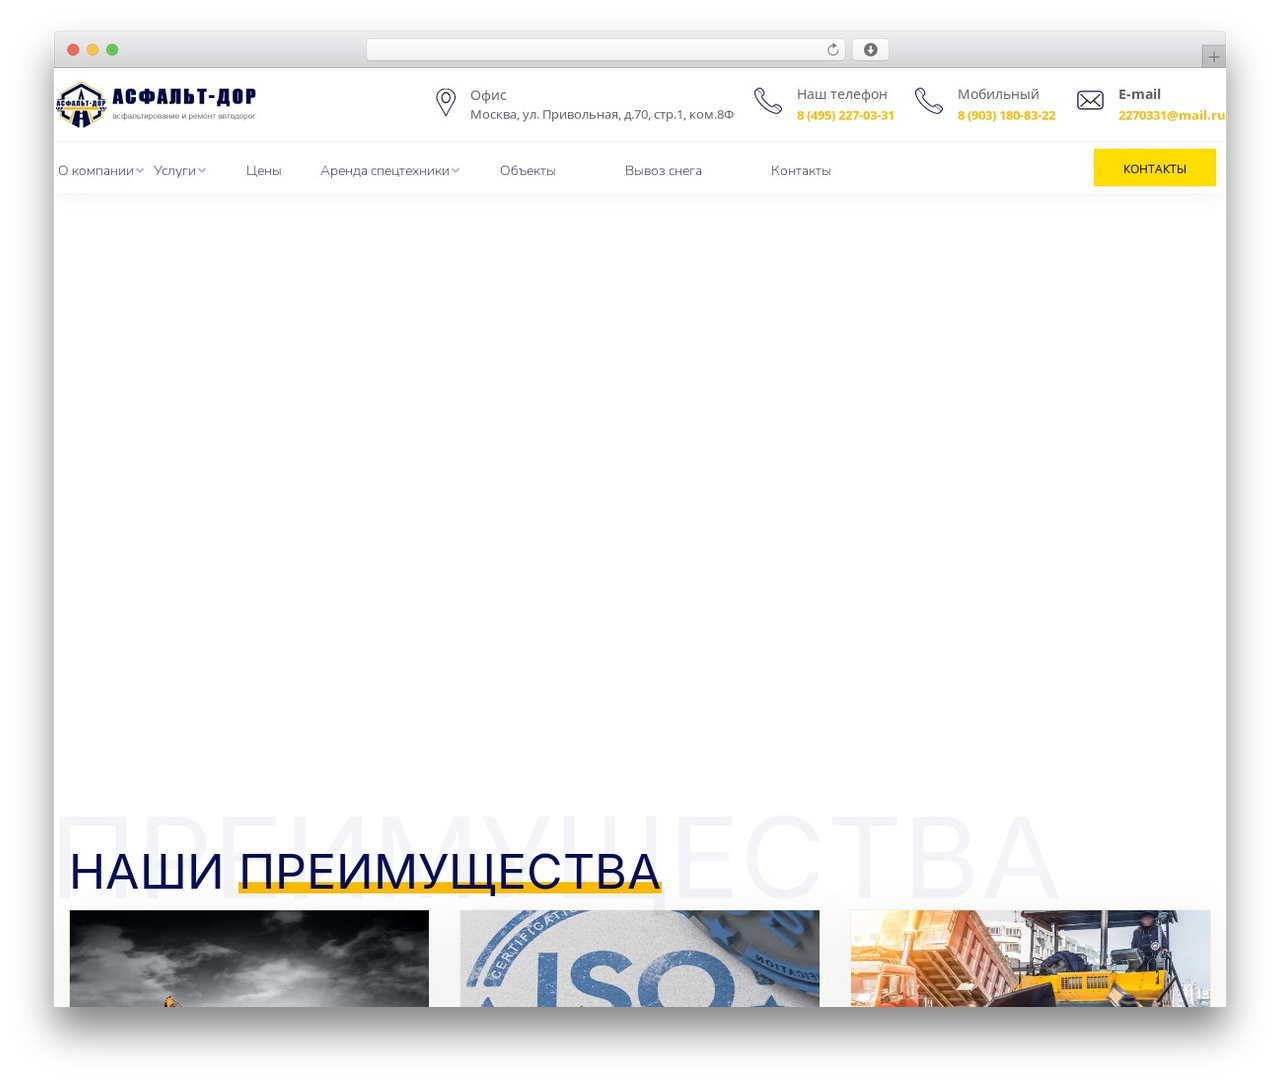The width and height of the screenshot is (1280, 1084).
Task: Click the office address Москва, ул. Привольная text
Action: (x=602, y=115)
